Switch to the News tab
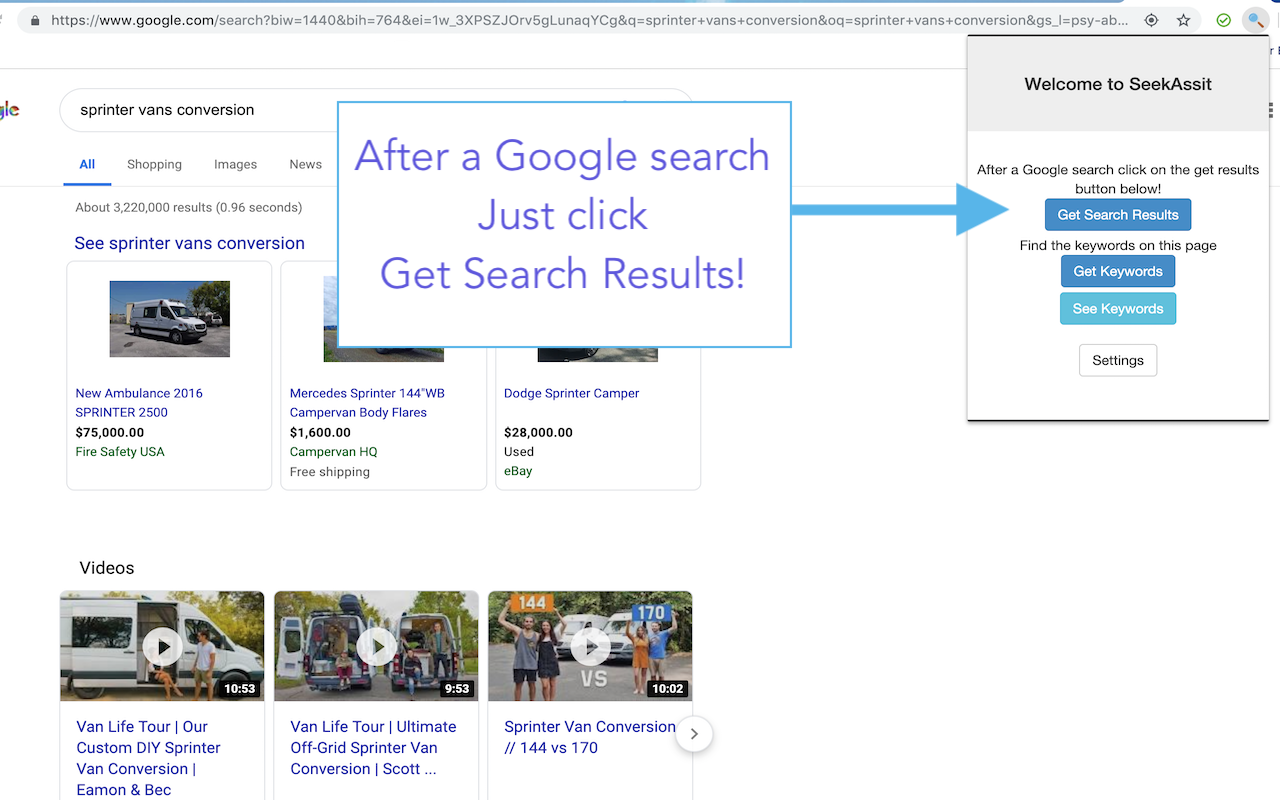 point(306,164)
